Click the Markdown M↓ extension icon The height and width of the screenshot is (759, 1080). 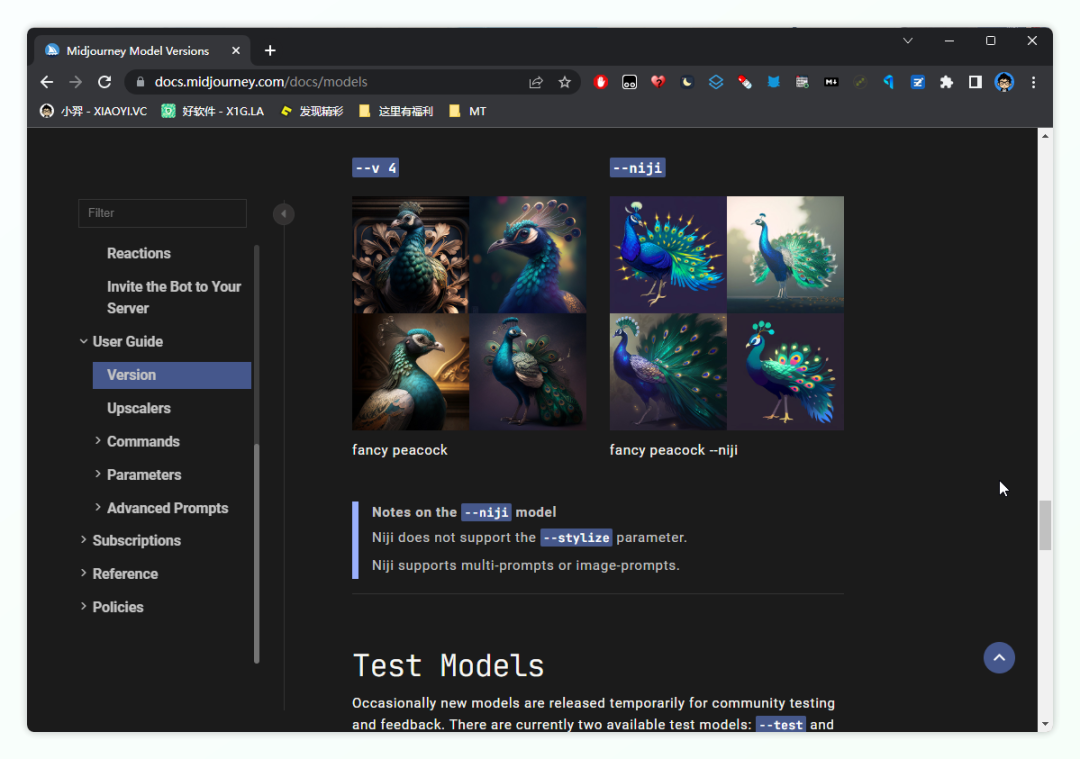(831, 82)
